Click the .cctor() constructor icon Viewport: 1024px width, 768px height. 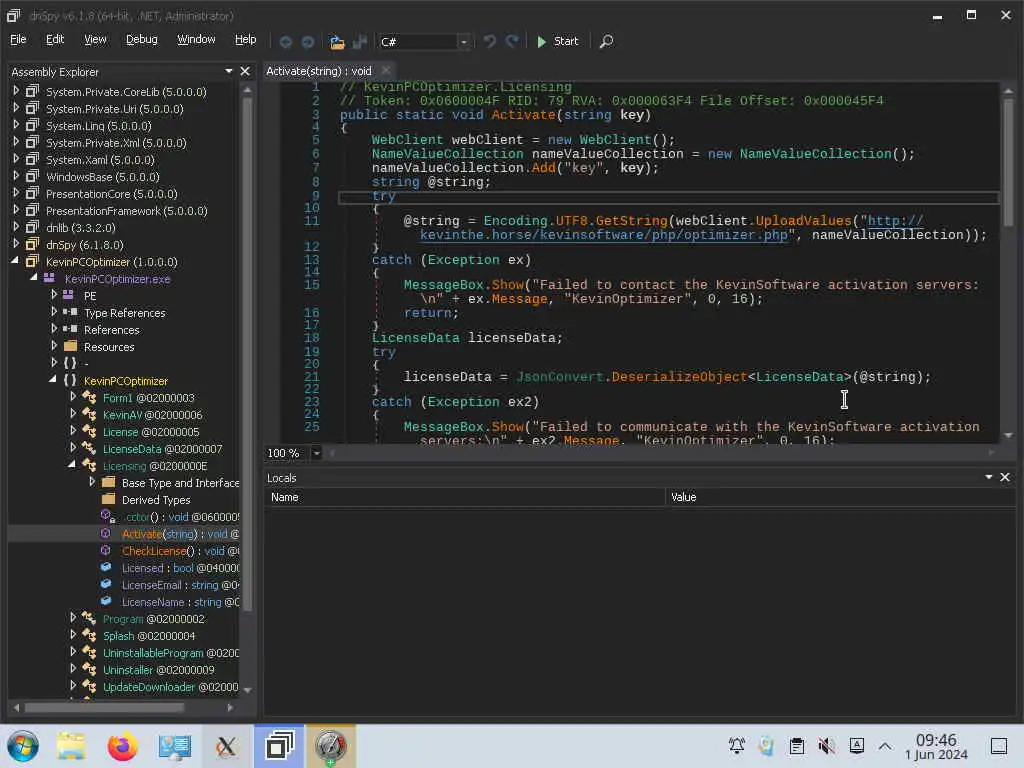pyautogui.click(x=108, y=516)
